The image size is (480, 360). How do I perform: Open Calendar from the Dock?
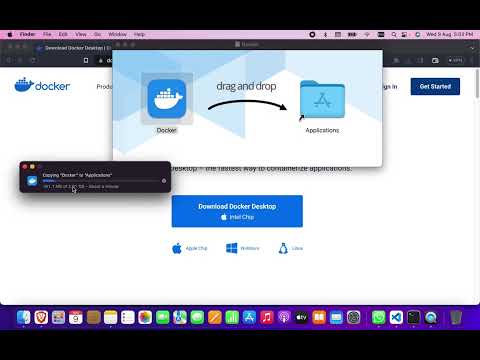[76, 317]
